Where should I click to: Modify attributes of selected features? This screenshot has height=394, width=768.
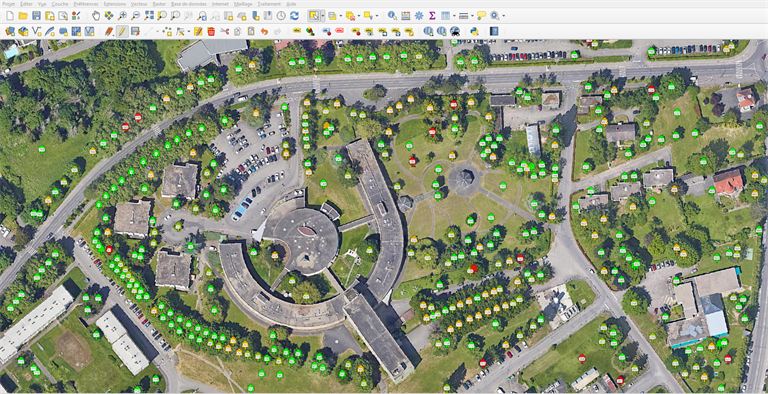pos(198,31)
